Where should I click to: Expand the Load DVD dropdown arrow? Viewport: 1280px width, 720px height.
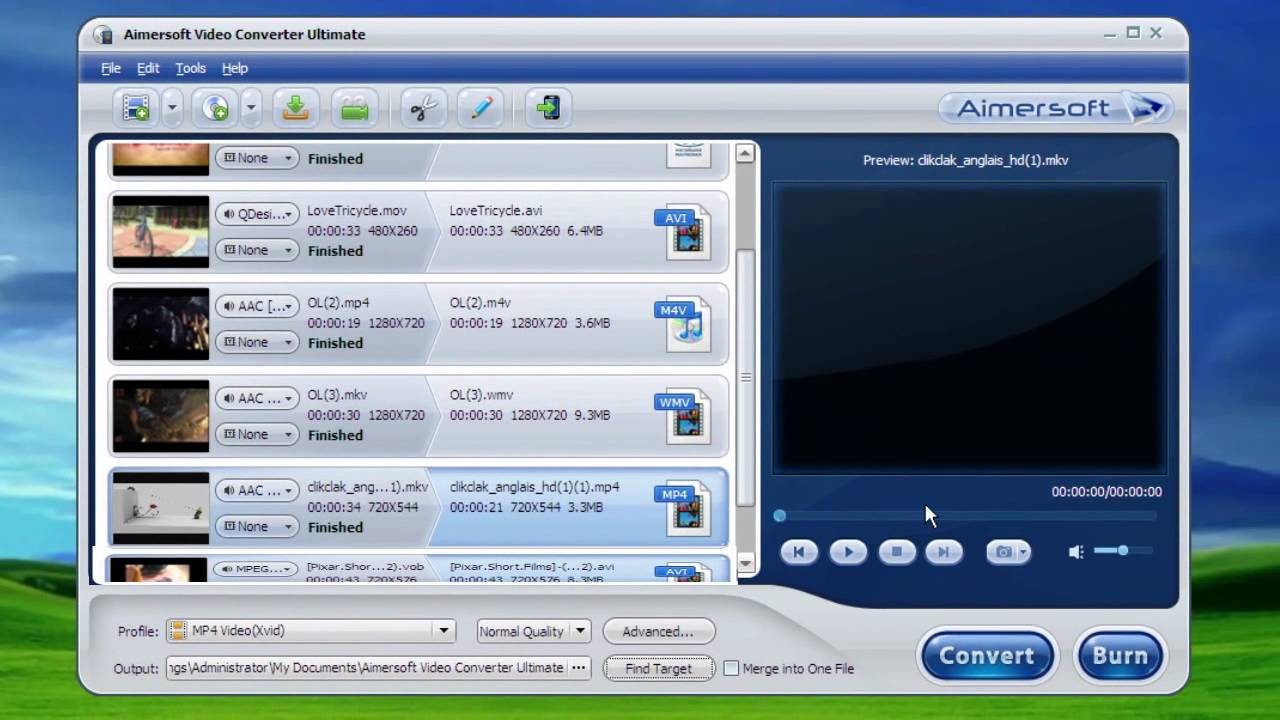(251, 108)
